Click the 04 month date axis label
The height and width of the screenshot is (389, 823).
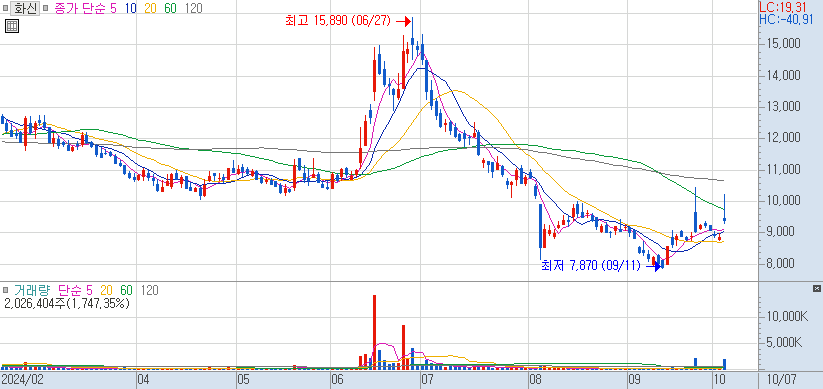[144, 379]
